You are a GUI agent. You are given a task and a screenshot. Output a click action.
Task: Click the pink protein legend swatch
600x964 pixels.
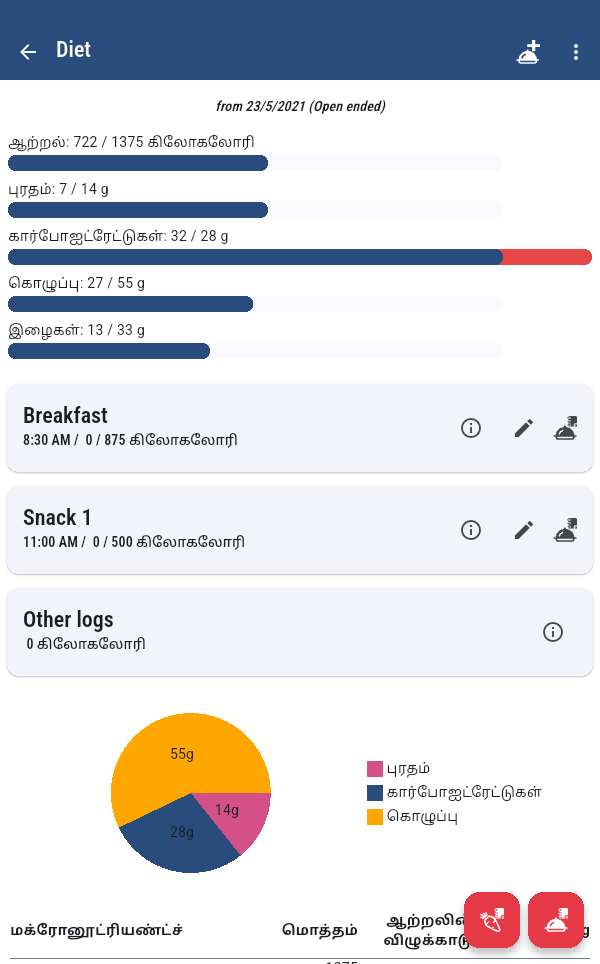pyautogui.click(x=375, y=769)
